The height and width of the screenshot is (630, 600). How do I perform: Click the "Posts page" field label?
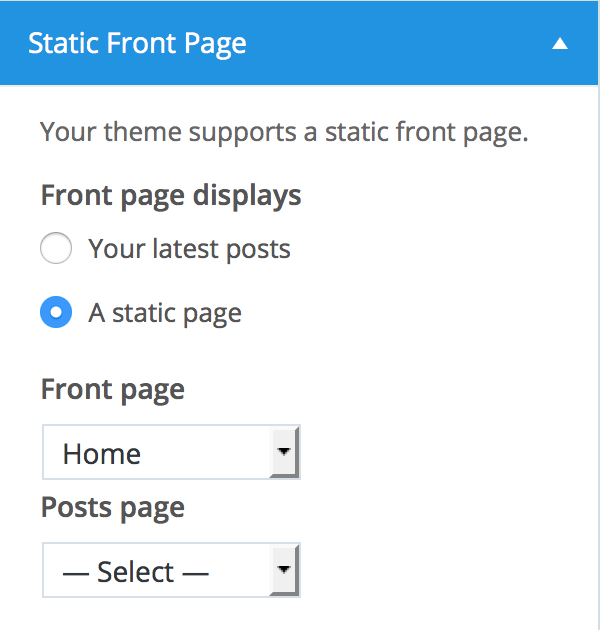click(x=112, y=507)
